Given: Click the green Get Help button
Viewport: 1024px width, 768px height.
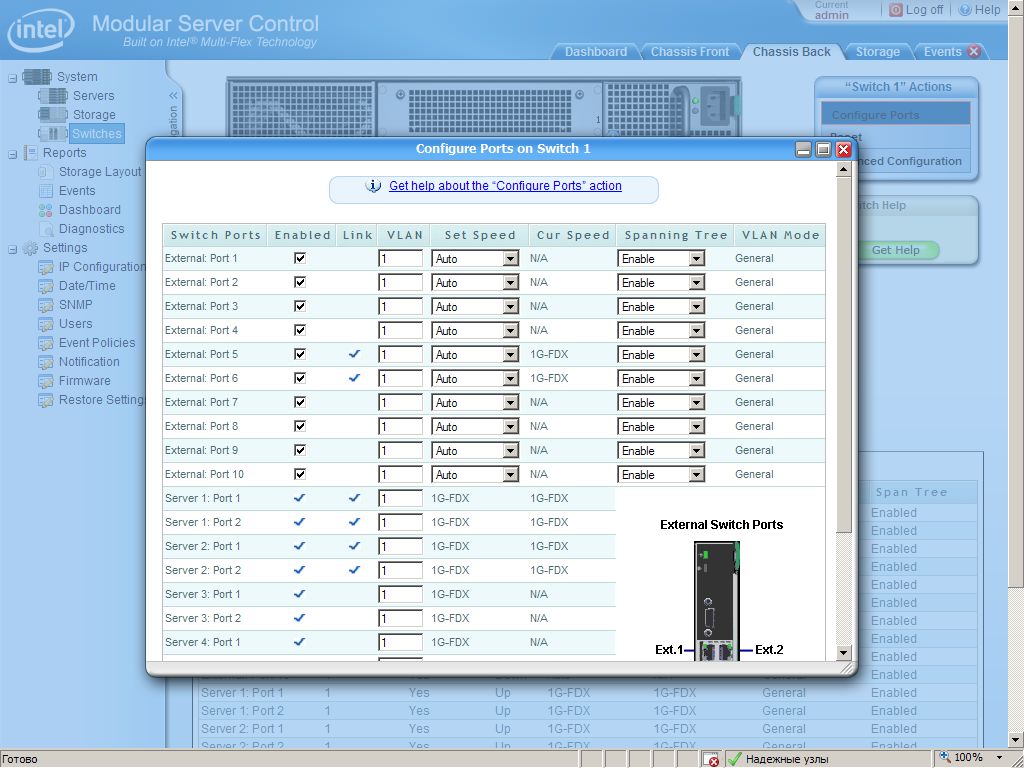Looking at the screenshot, I should (x=895, y=250).
